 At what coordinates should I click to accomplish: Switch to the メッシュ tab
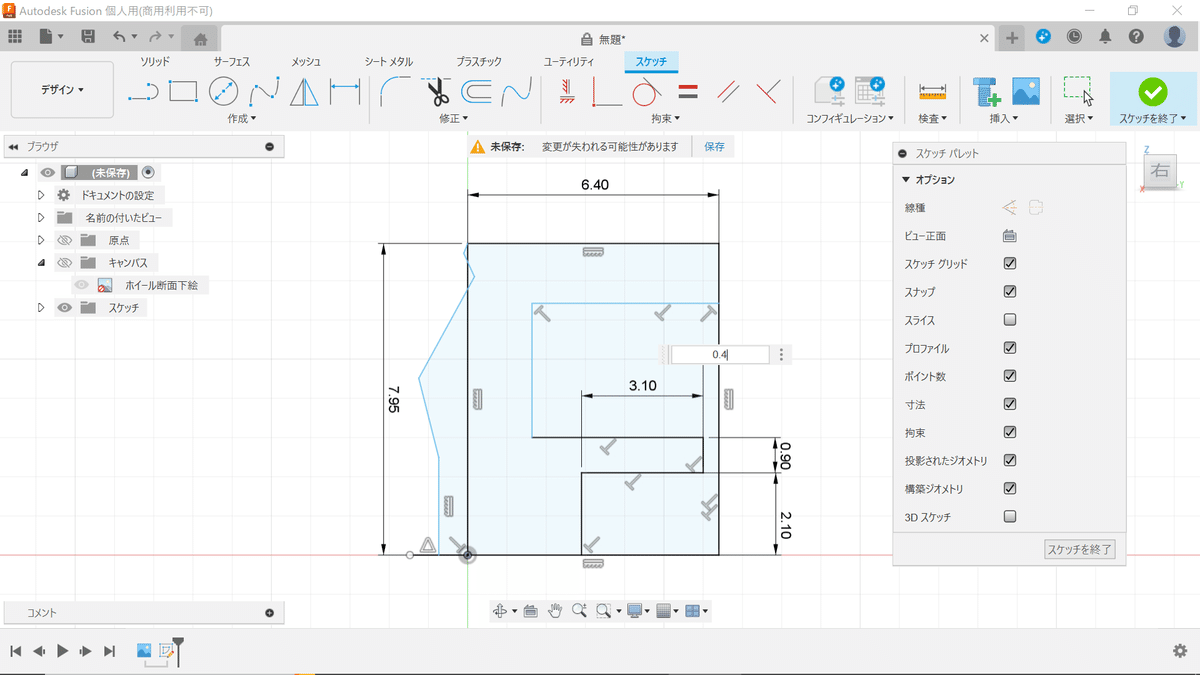[306, 62]
